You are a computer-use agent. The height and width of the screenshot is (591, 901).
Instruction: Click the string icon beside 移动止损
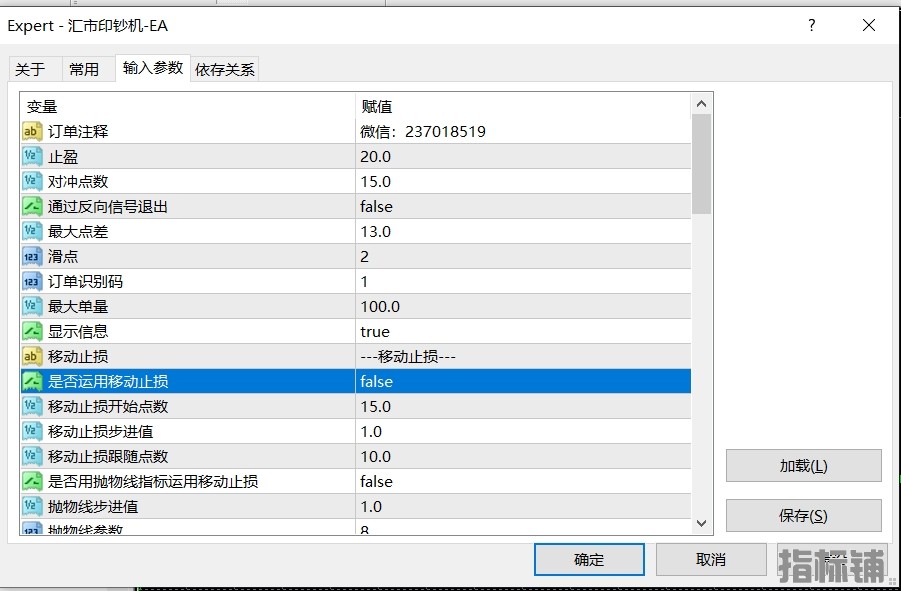[32, 356]
